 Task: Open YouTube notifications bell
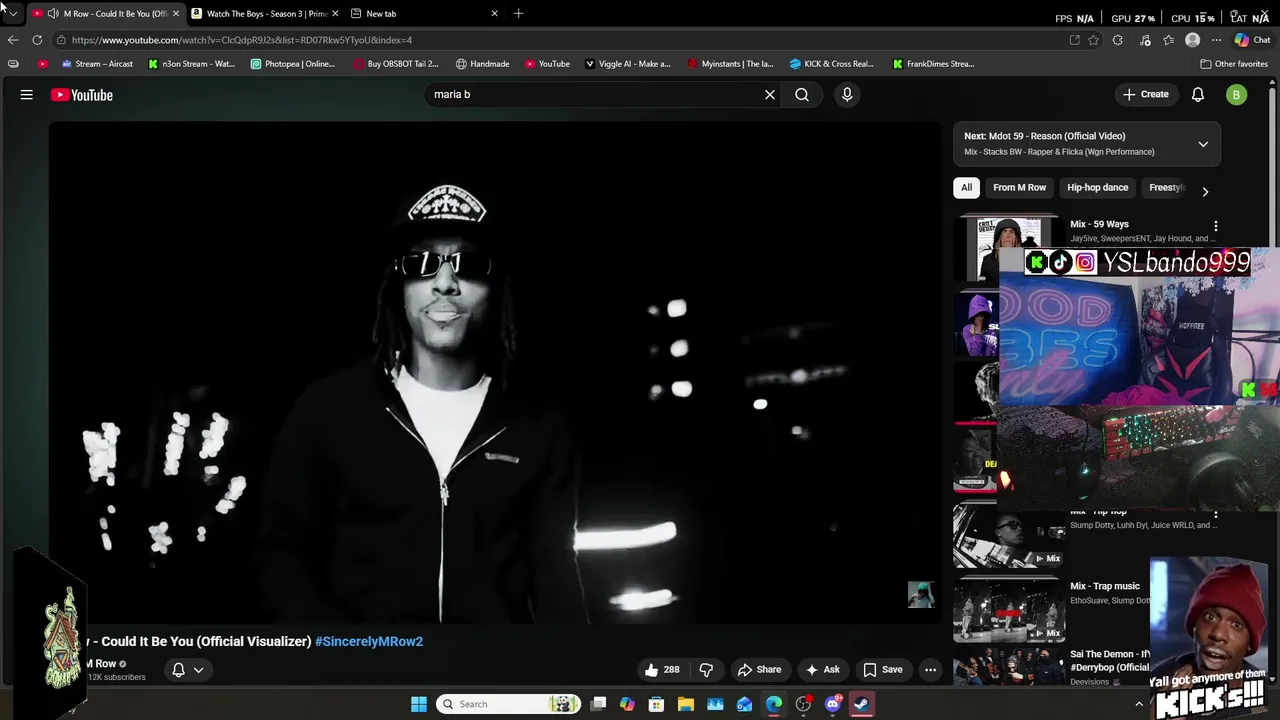pyautogui.click(x=1198, y=95)
